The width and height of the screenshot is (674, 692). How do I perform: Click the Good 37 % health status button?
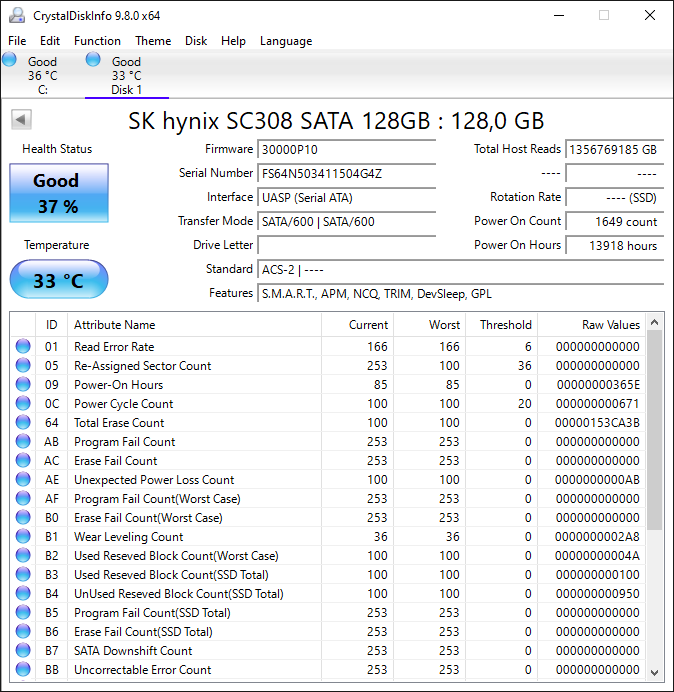coord(59,193)
